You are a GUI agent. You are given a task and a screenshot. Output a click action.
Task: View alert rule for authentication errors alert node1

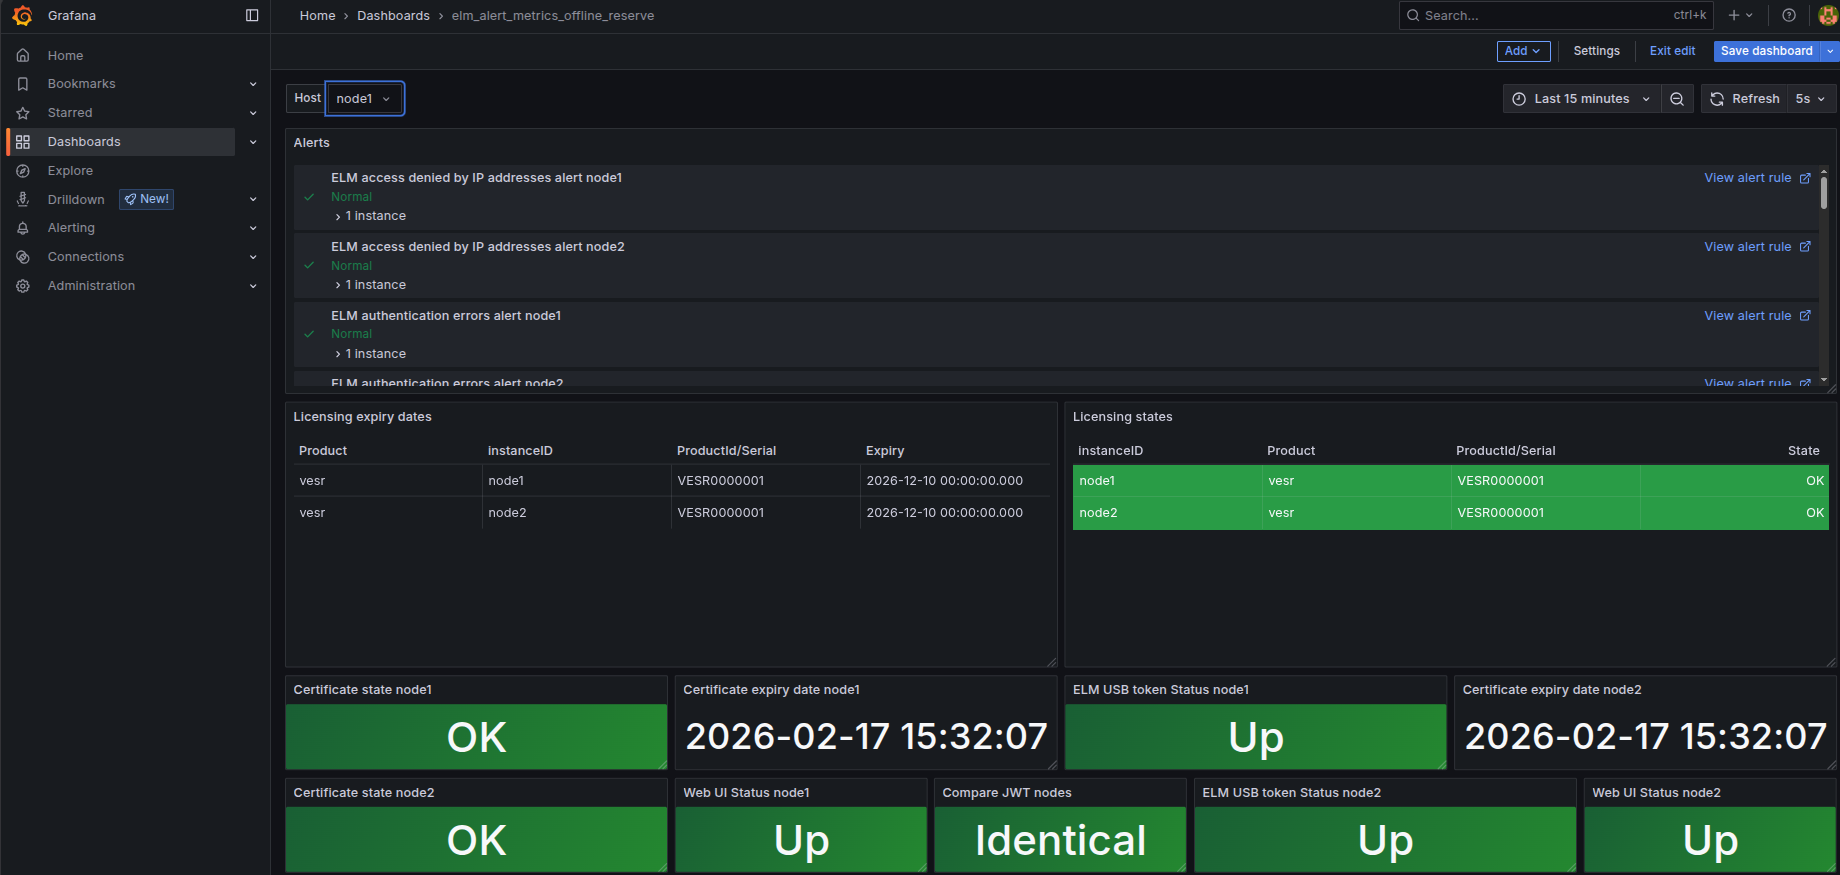click(1757, 316)
